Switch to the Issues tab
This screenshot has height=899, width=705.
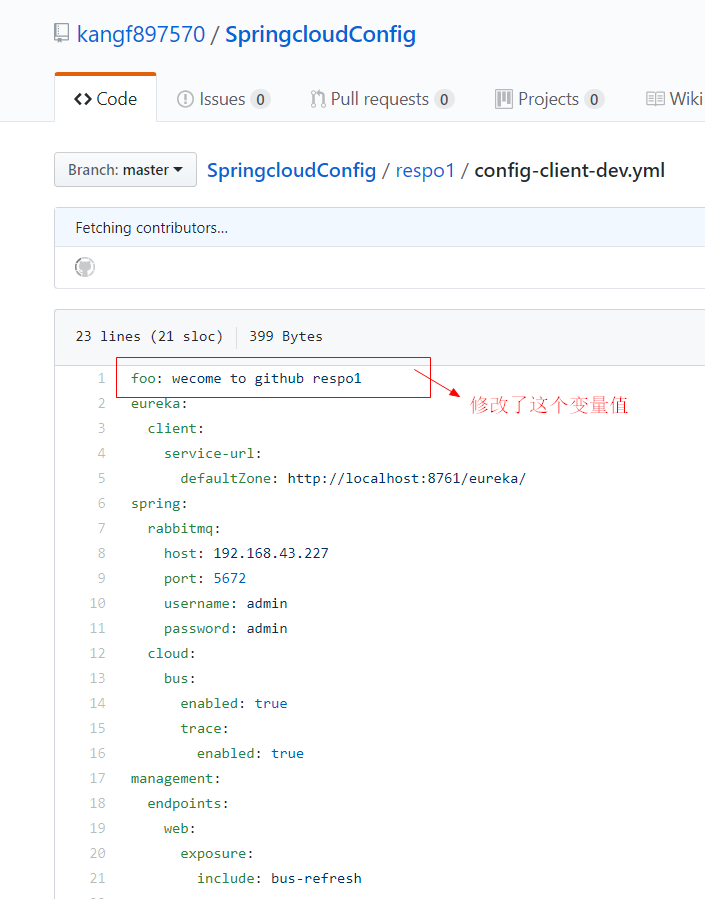[x=223, y=99]
